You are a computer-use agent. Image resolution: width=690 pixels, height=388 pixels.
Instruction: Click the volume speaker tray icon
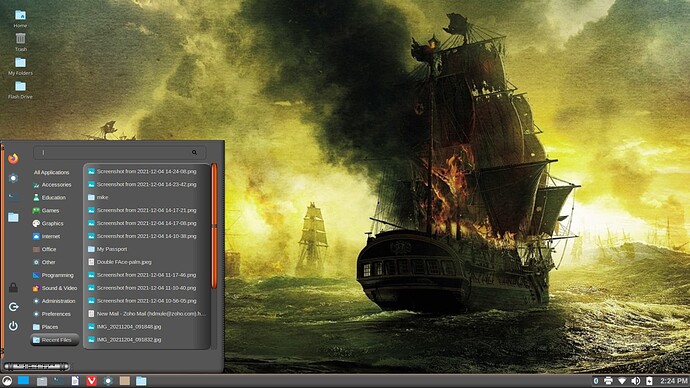coord(635,381)
